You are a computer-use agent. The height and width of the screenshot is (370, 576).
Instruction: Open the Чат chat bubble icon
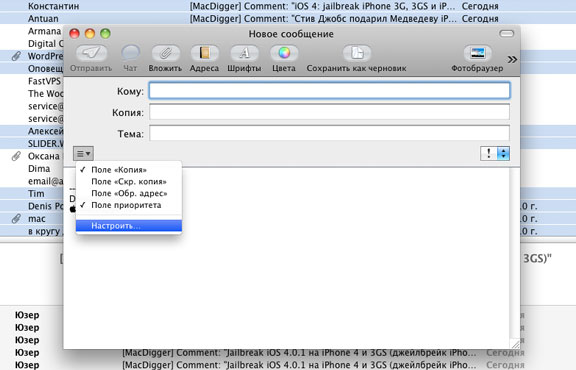[130, 54]
